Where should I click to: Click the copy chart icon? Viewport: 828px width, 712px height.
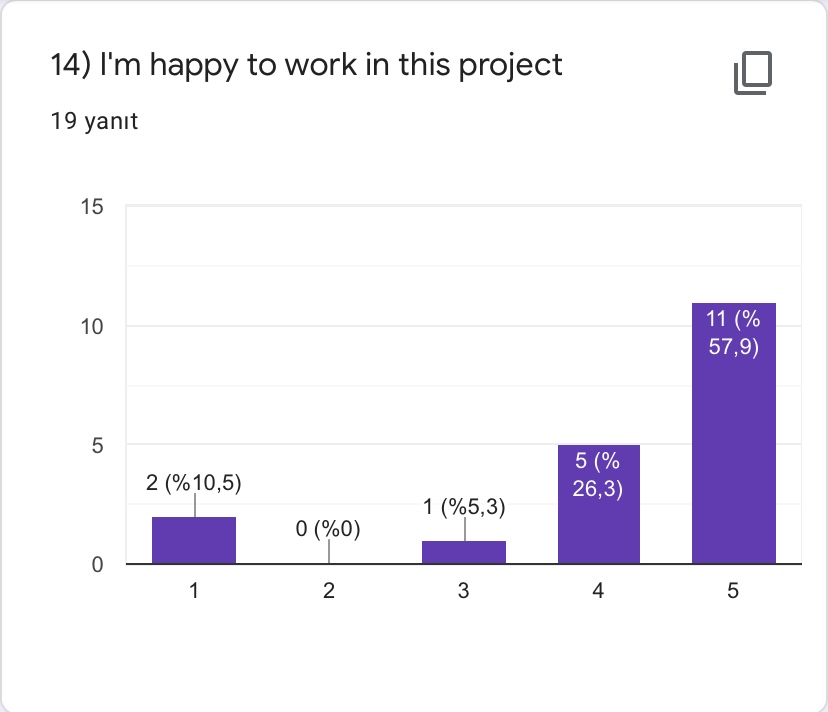click(753, 75)
